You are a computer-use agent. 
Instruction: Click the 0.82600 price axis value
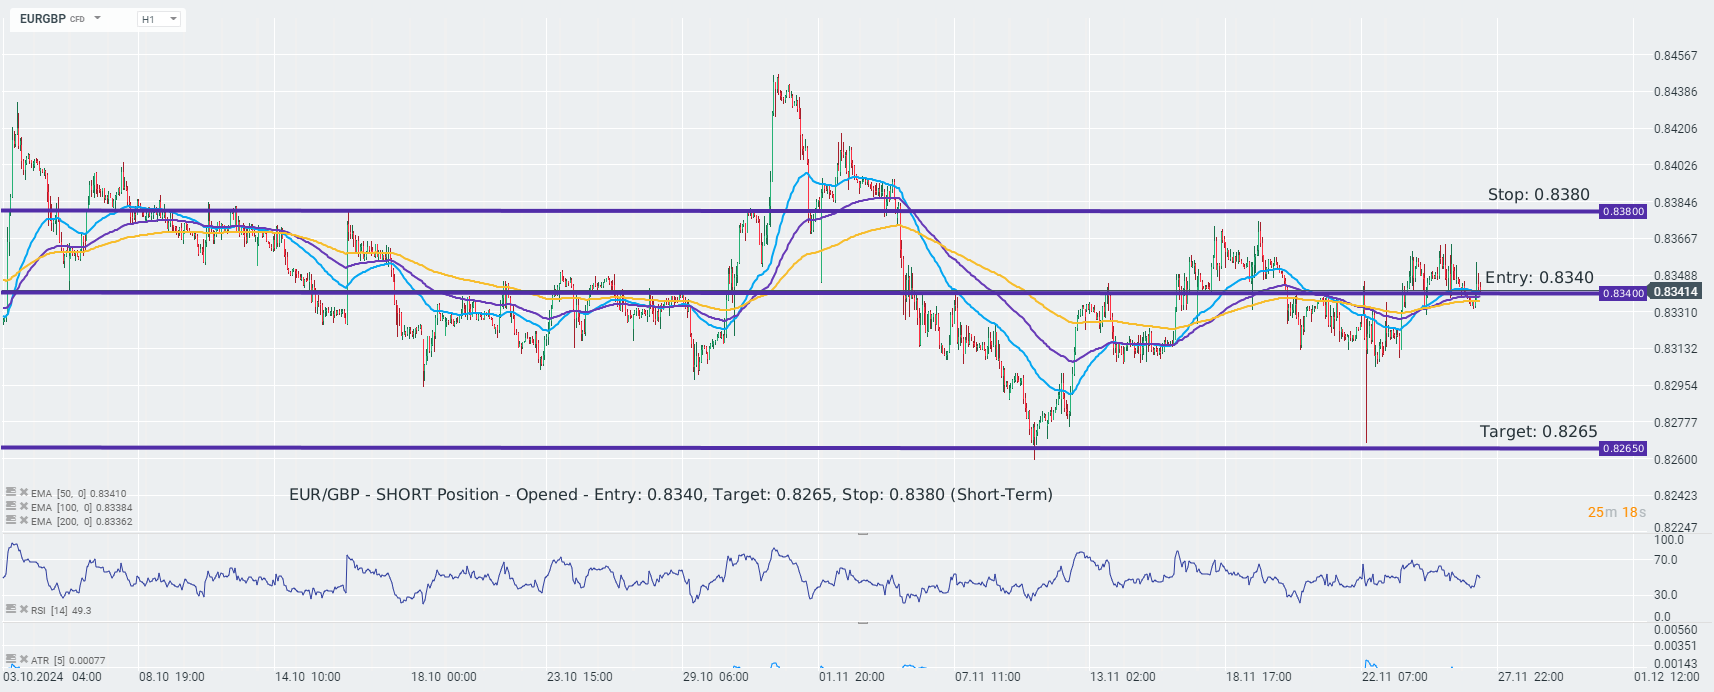tap(1675, 460)
